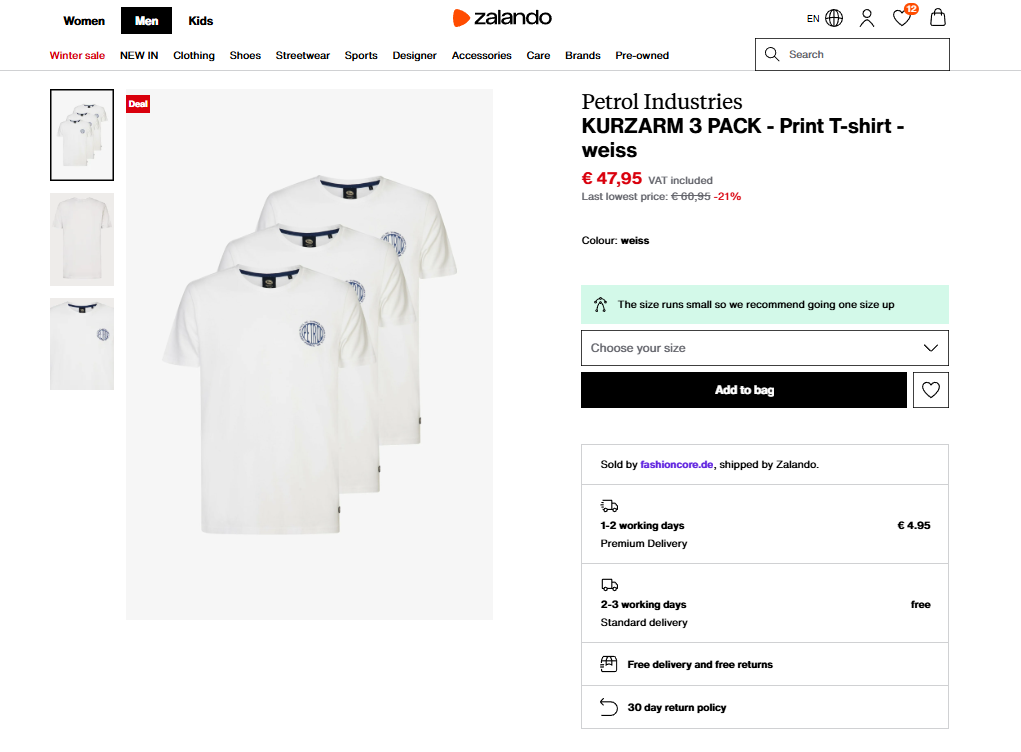
Task: Follow the fashioncore.de seller link
Action: [x=677, y=464]
